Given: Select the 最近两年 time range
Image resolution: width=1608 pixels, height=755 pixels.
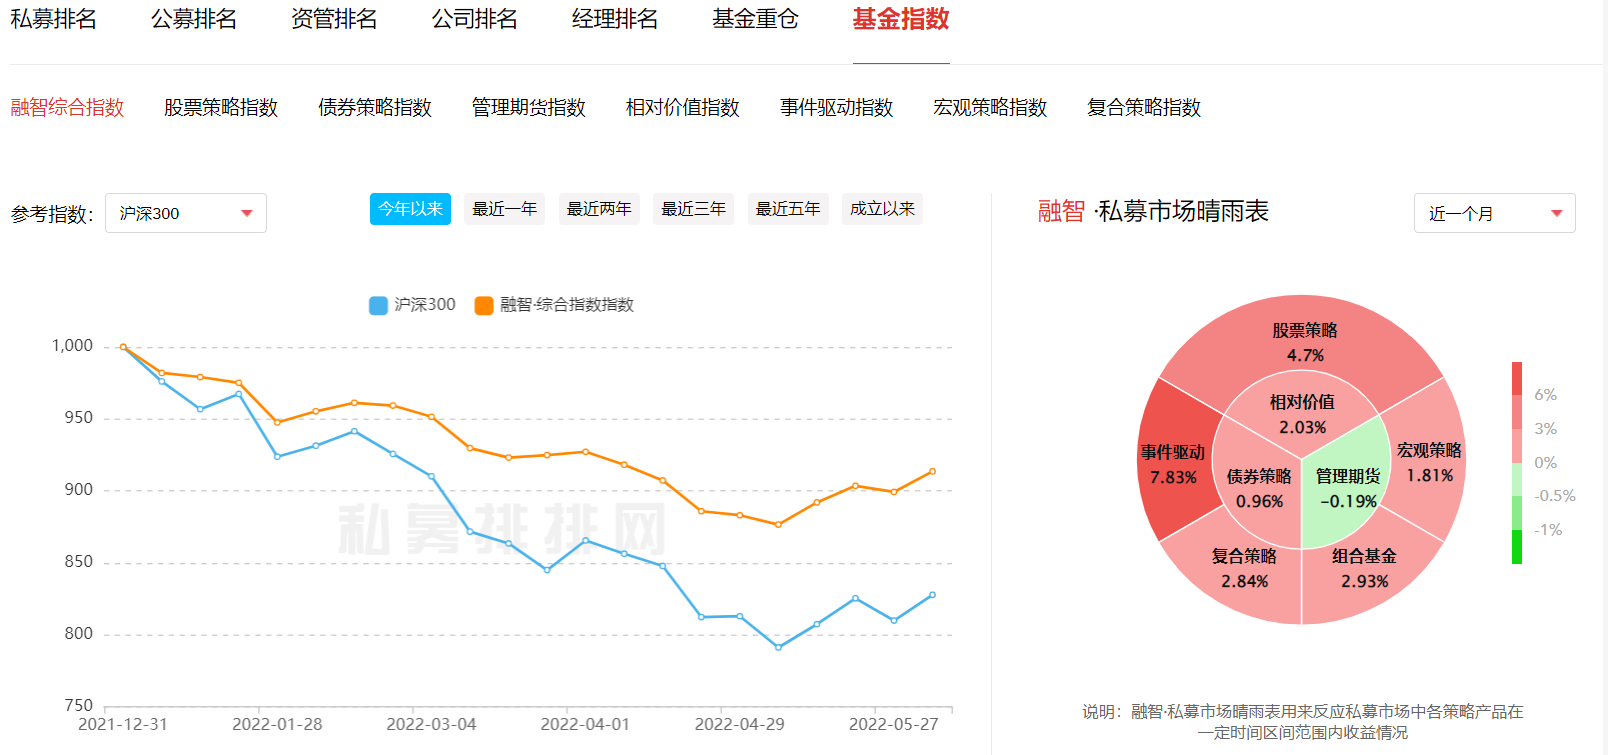Looking at the screenshot, I should [x=599, y=209].
